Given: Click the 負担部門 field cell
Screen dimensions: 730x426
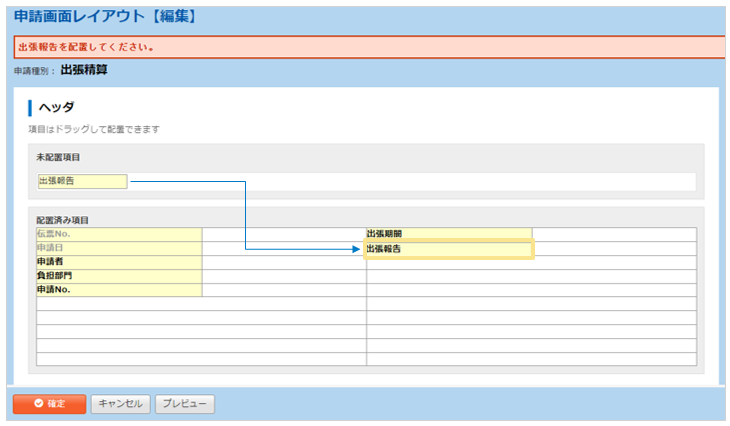Looking at the screenshot, I should [119, 276].
